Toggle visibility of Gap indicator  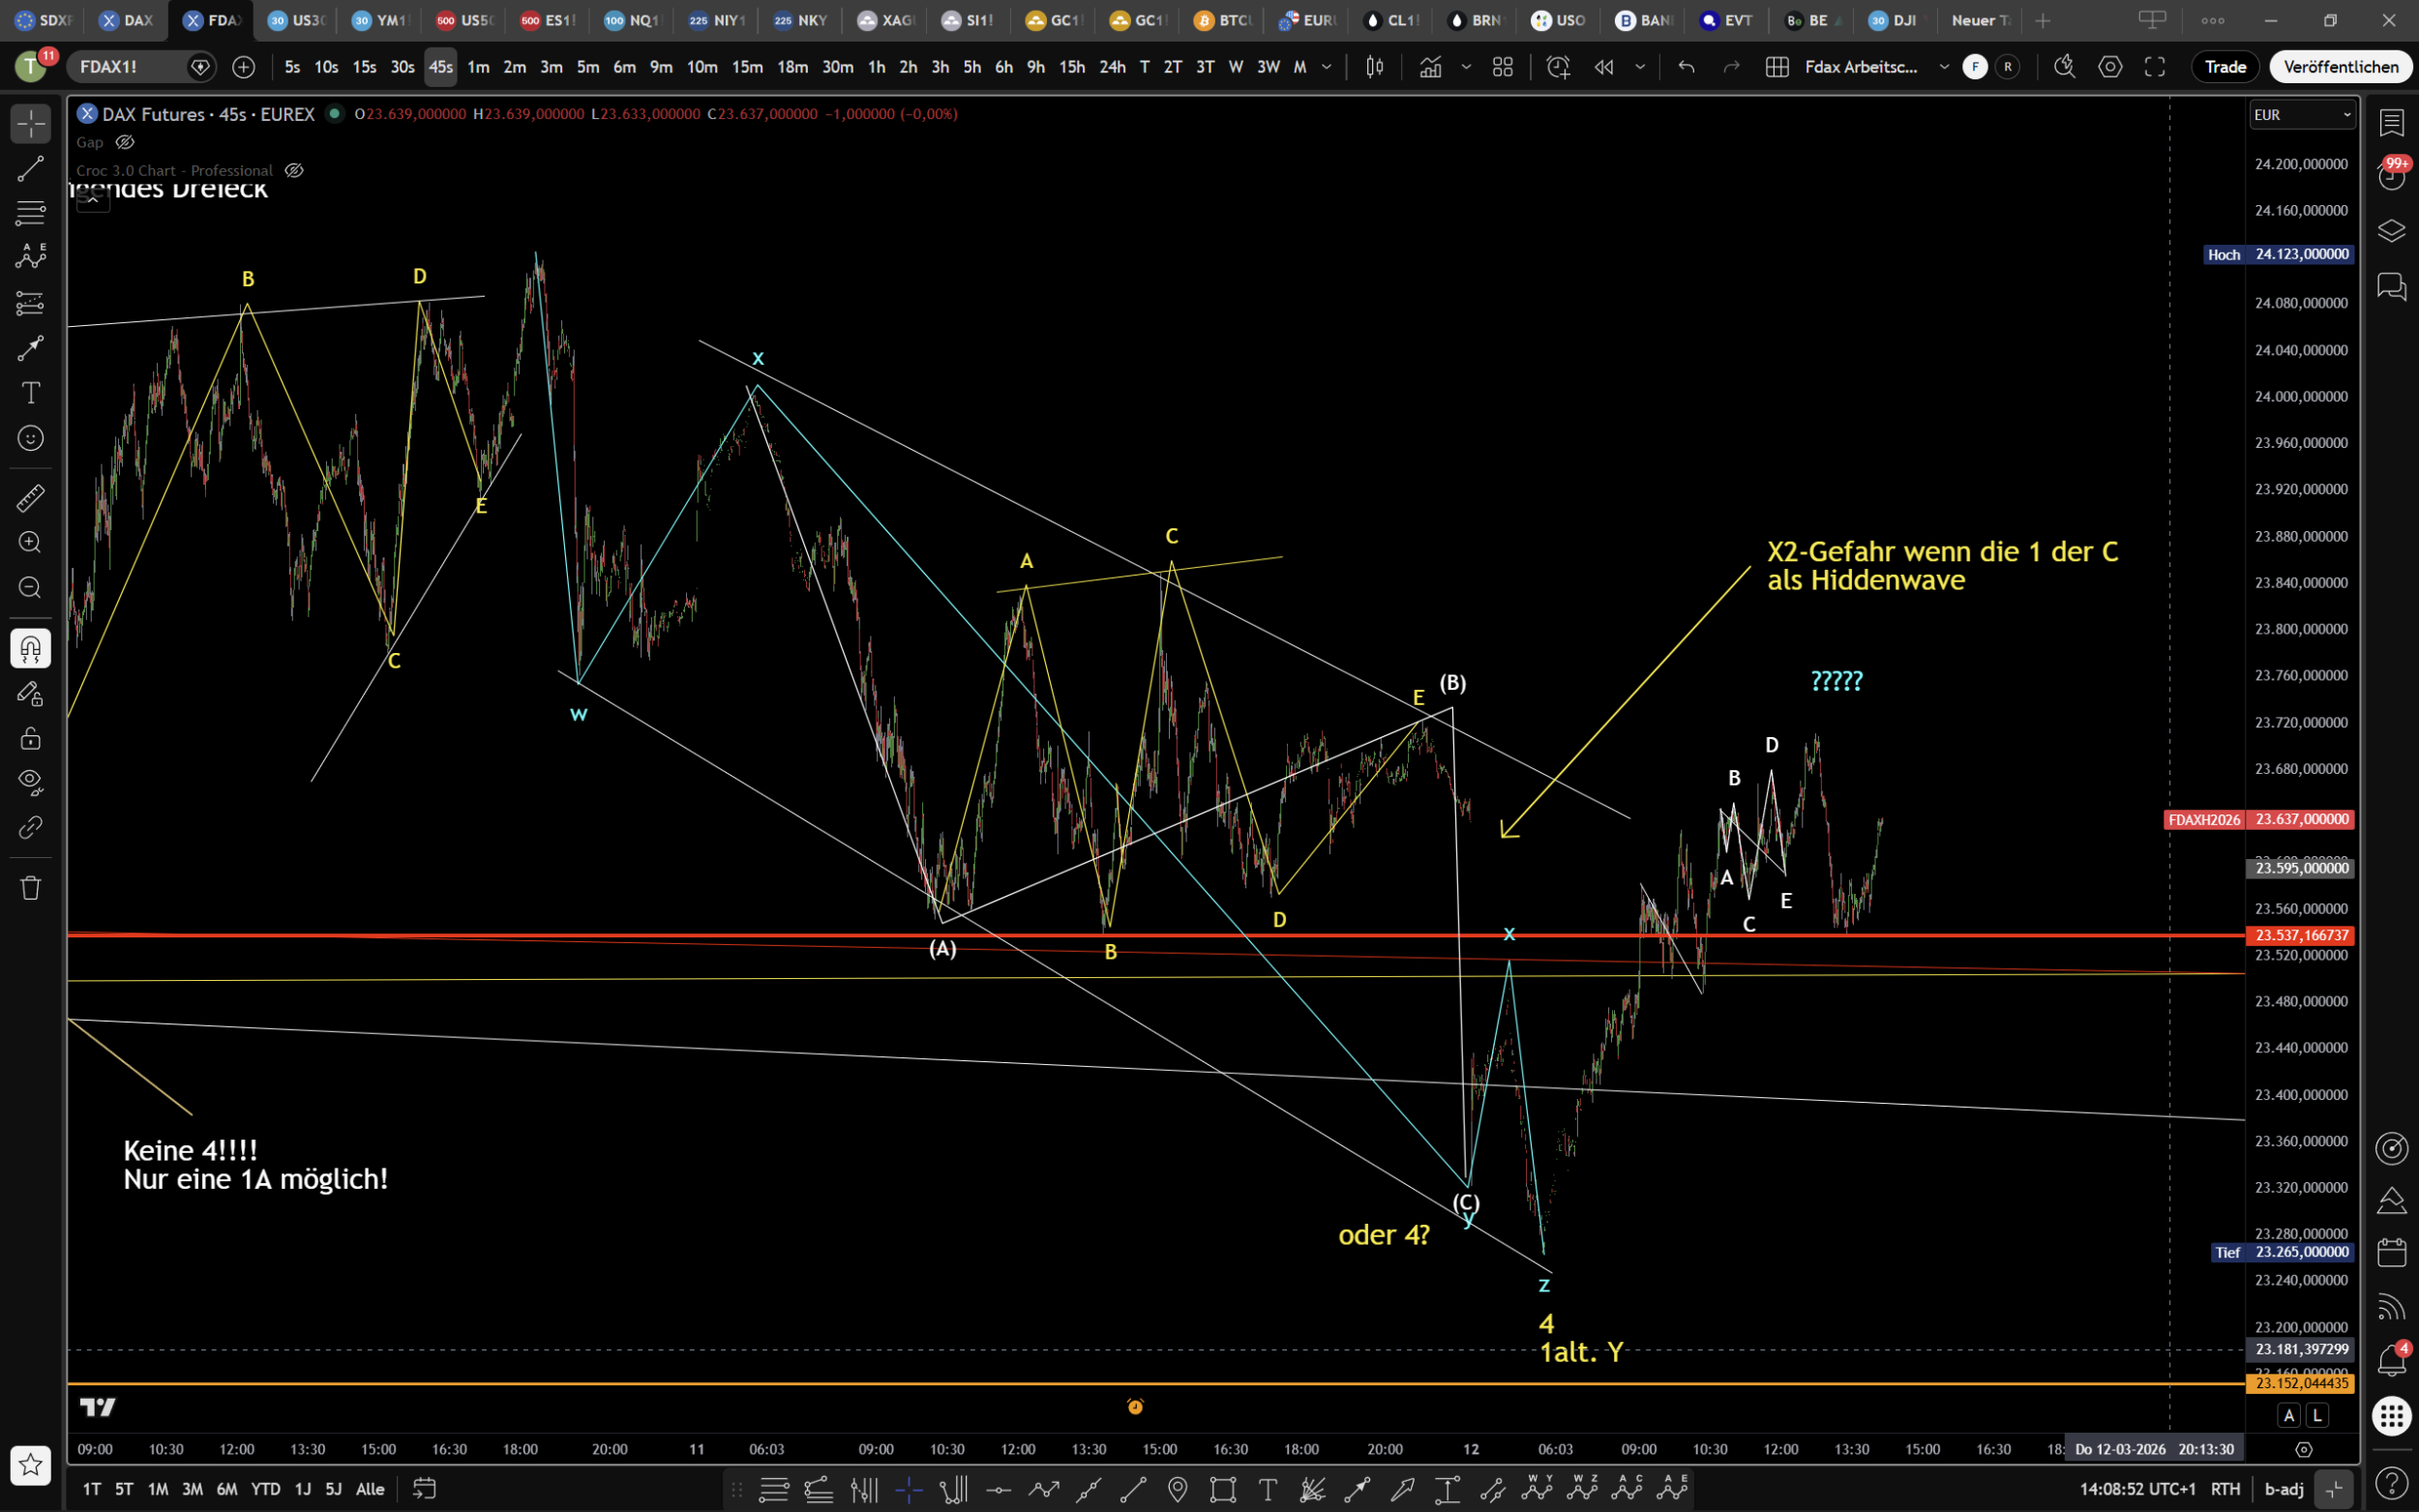pyautogui.click(x=125, y=142)
